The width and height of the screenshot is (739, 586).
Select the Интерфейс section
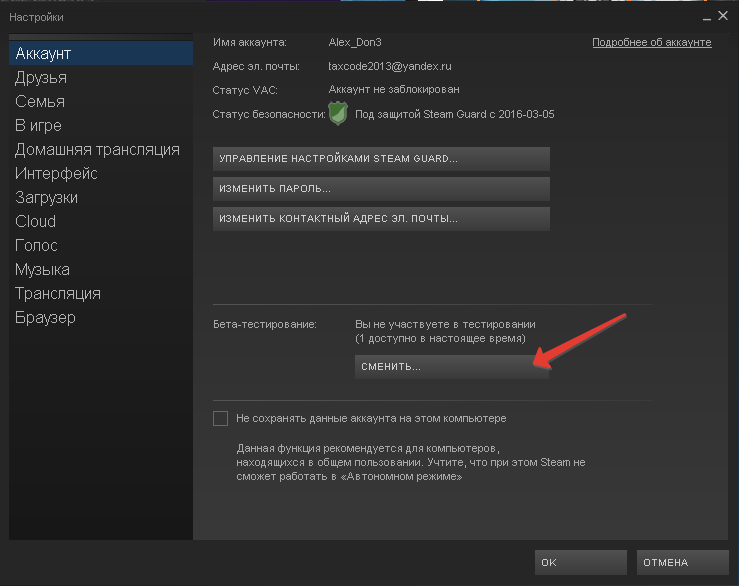click(x=55, y=173)
